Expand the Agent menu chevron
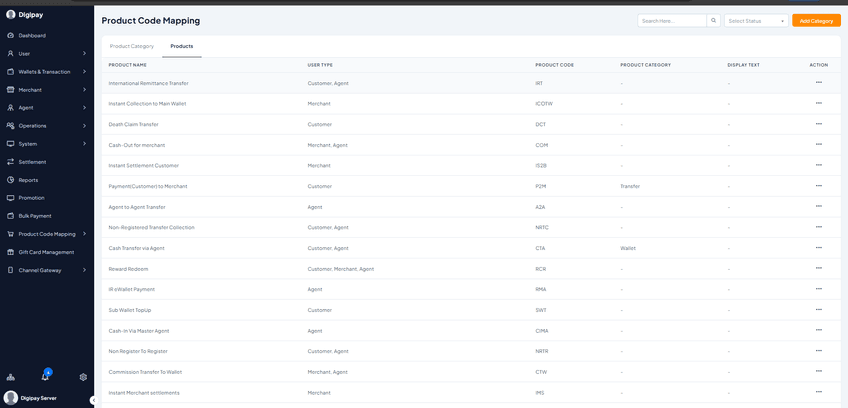The width and height of the screenshot is (848, 408). [84, 108]
